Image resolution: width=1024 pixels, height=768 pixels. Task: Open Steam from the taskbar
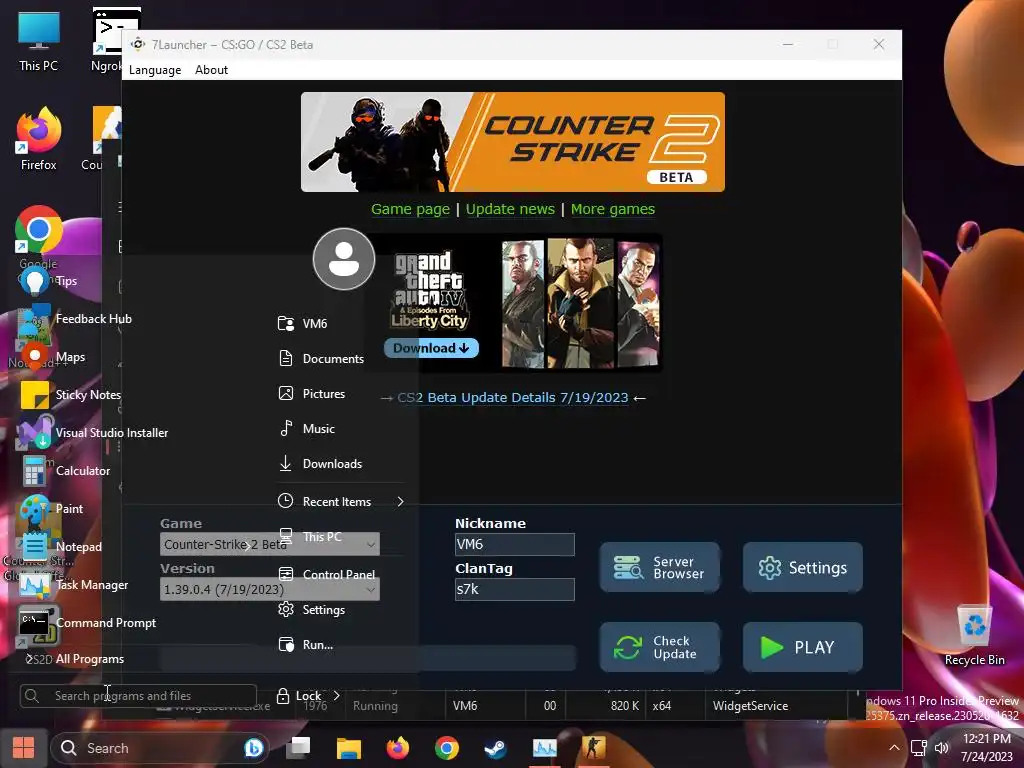coord(496,748)
